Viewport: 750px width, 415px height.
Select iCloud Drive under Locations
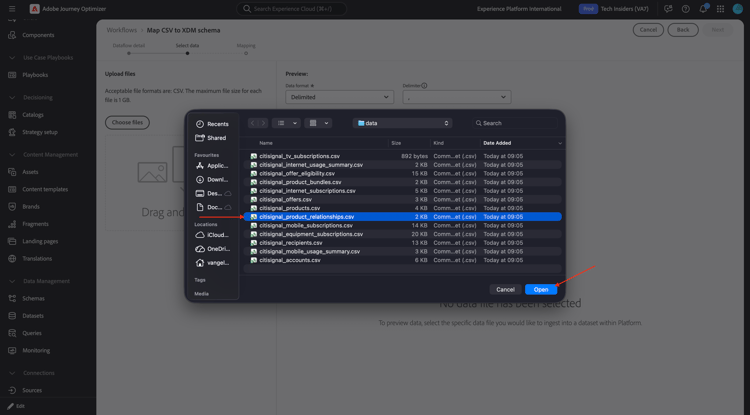click(212, 235)
